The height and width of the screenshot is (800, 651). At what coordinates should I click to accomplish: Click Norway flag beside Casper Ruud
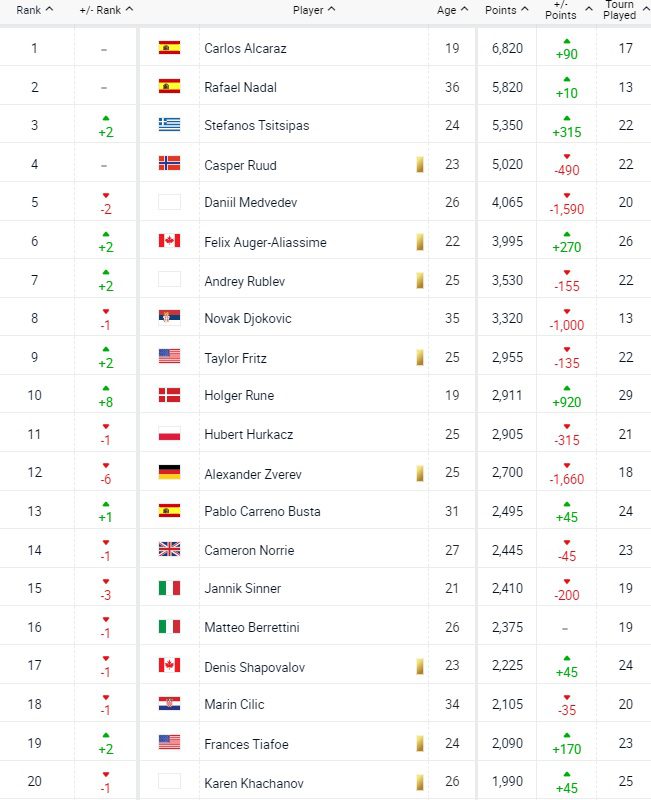169,163
